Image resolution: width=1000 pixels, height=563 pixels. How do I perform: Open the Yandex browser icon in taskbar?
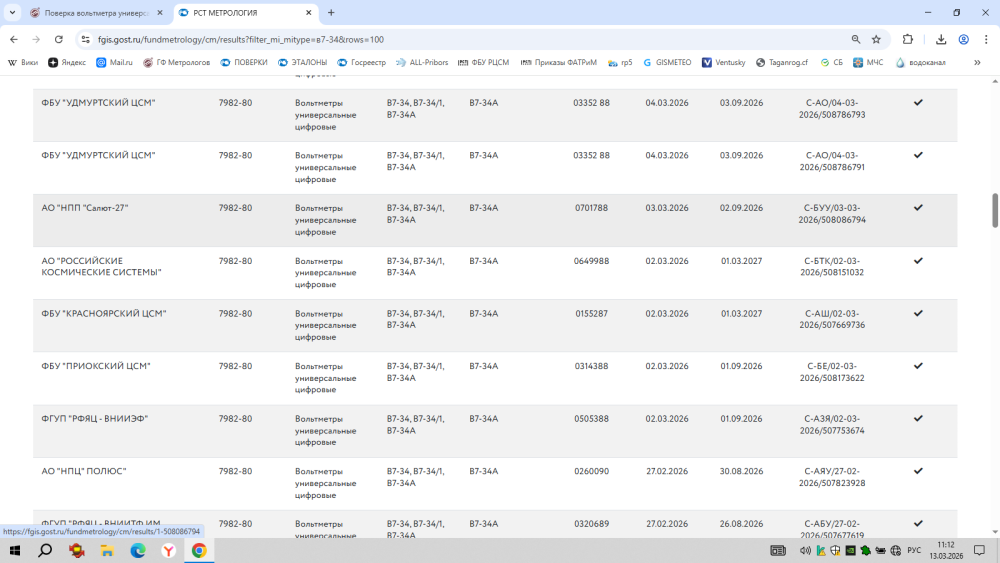[169, 550]
